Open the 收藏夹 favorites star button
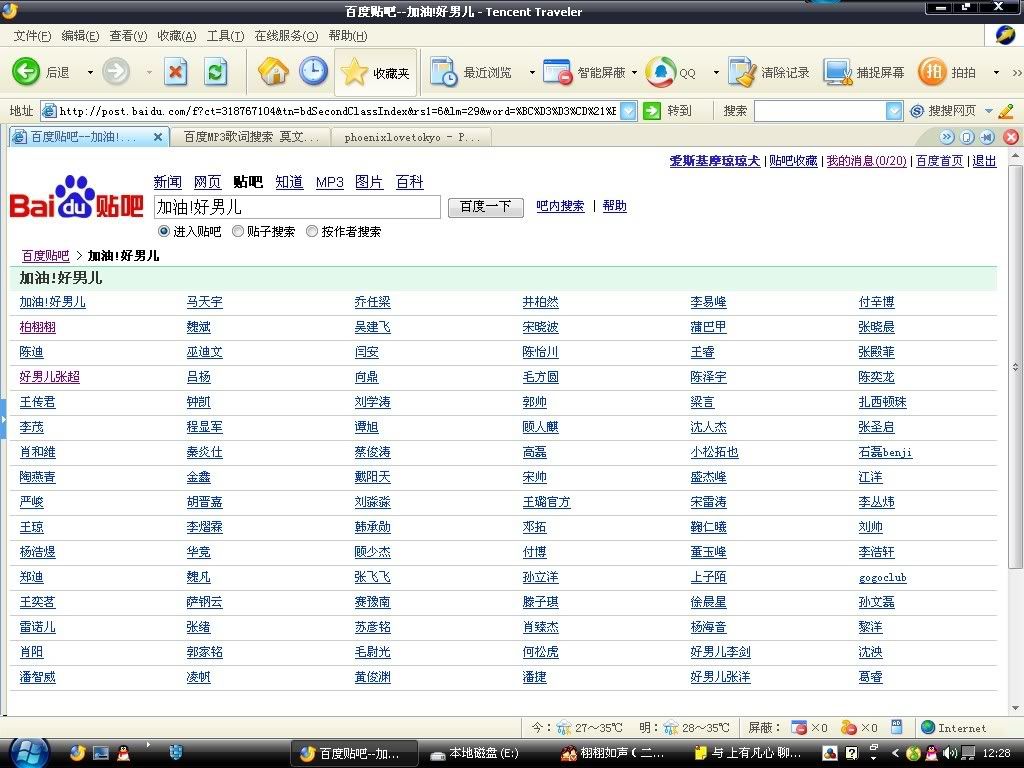This screenshot has height=768, width=1024. tap(376, 72)
